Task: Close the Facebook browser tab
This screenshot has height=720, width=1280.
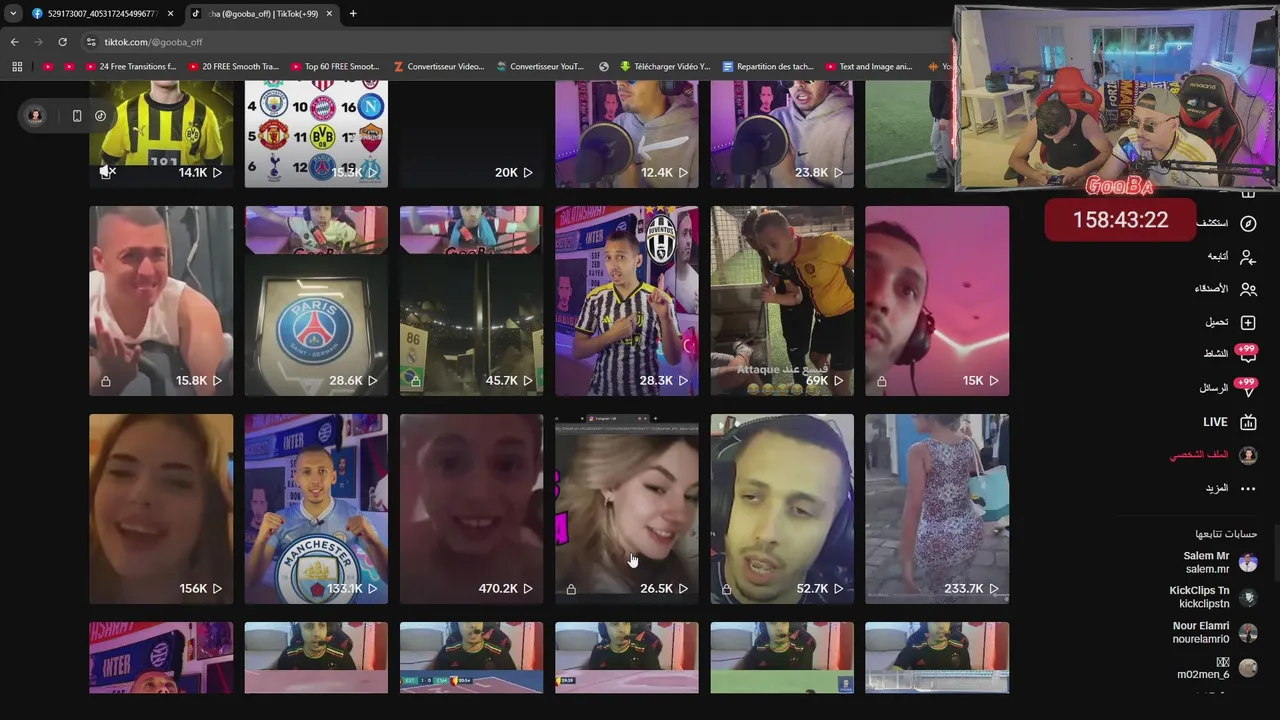Action: click(170, 14)
